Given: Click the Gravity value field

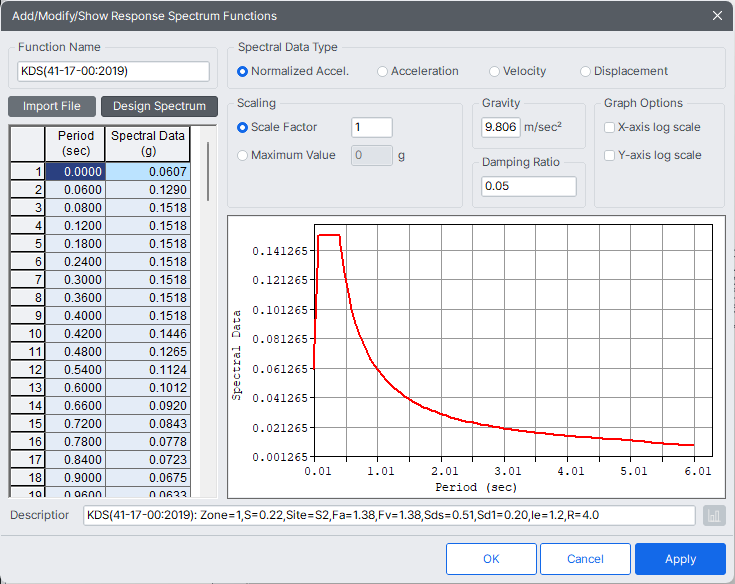Looking at the screenshot, I should 501,127.
